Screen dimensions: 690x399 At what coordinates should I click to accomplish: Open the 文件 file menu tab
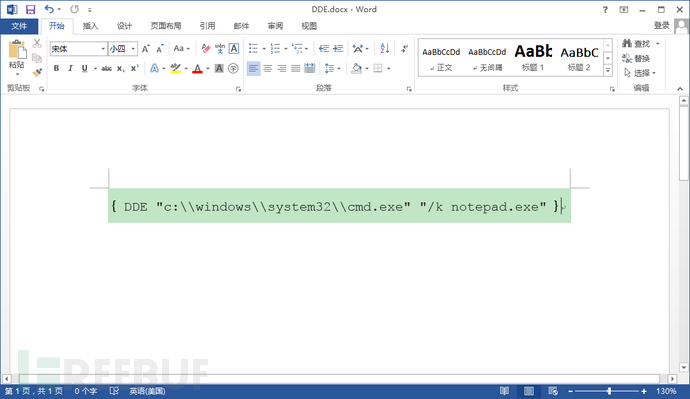click(19, 26)
